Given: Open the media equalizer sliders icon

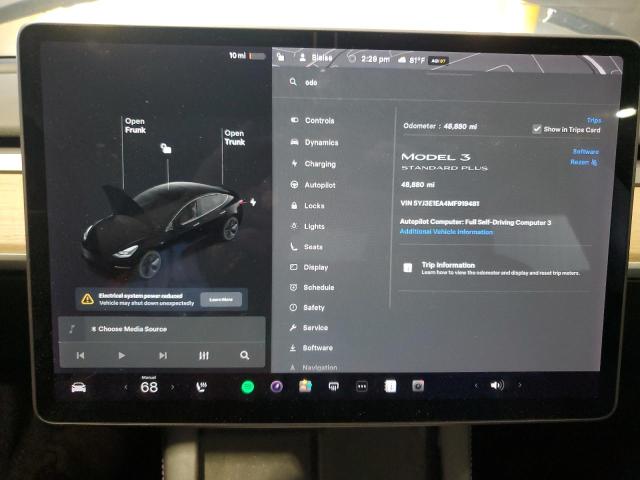Looking at the screenshot, I should 204,356.
